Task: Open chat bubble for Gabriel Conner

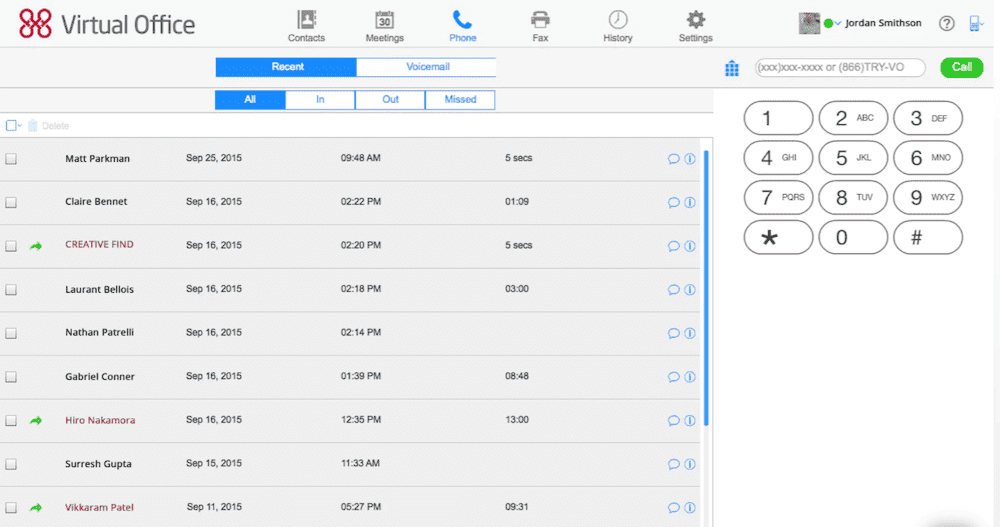Action: [x=673, y=377]
